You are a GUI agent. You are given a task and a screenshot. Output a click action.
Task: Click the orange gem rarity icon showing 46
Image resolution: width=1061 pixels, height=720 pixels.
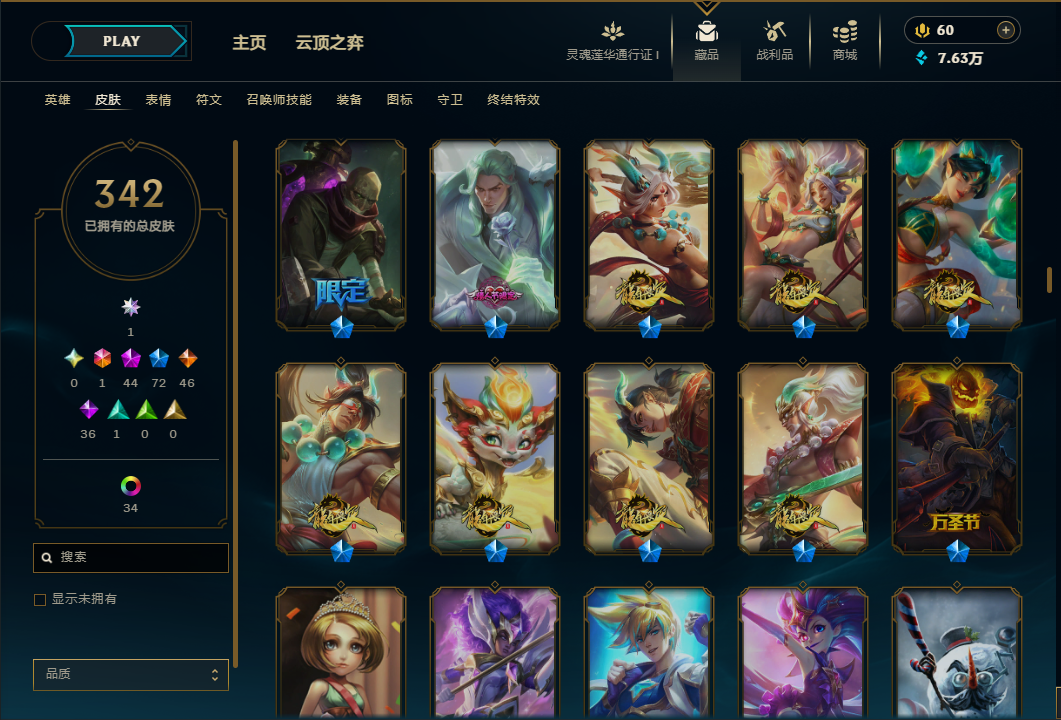click(187, 358)
